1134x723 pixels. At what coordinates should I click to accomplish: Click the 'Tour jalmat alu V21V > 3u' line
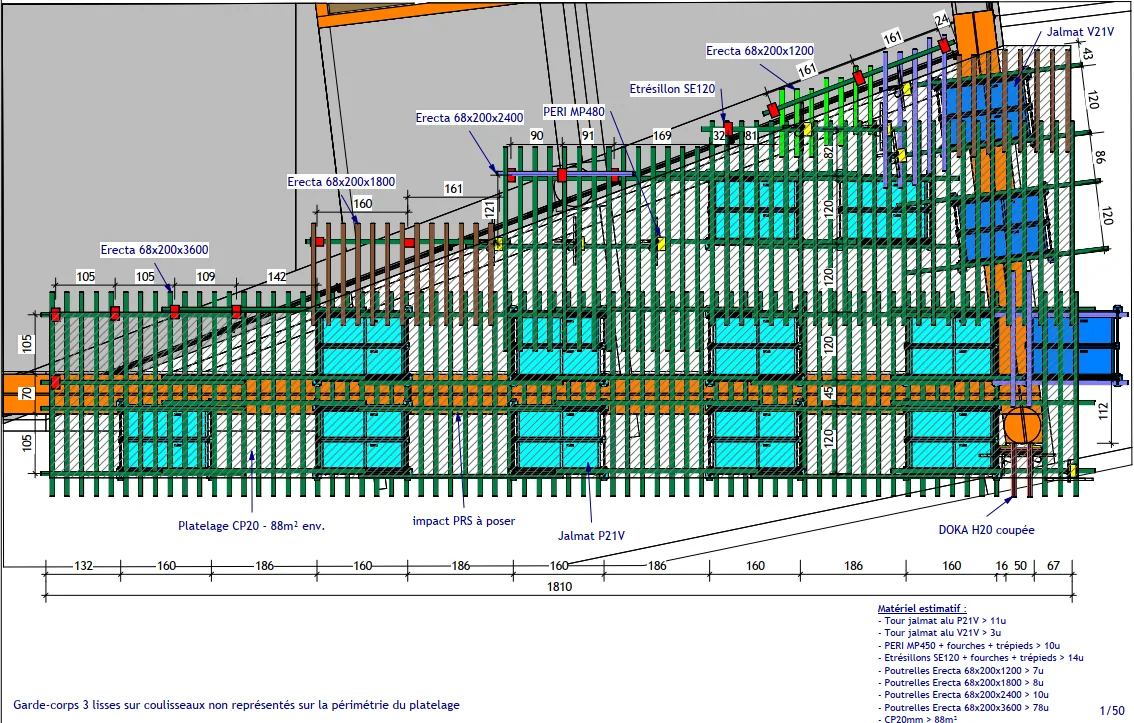939,633
